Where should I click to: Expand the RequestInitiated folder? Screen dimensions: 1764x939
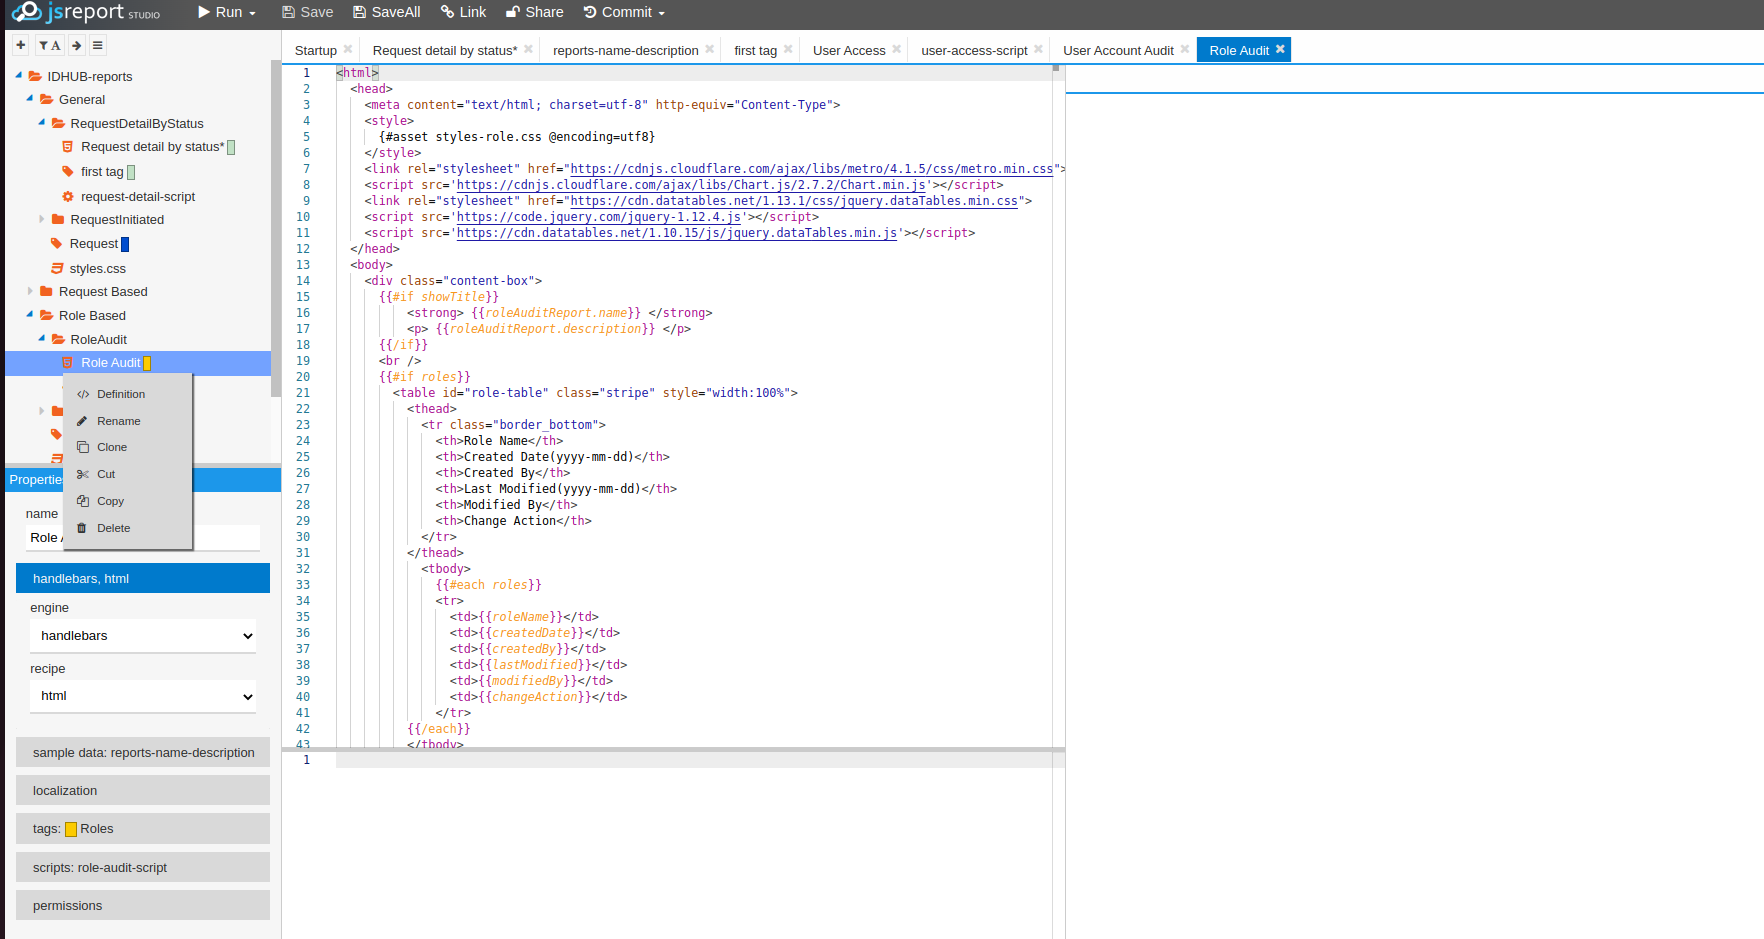coord(42,219)
